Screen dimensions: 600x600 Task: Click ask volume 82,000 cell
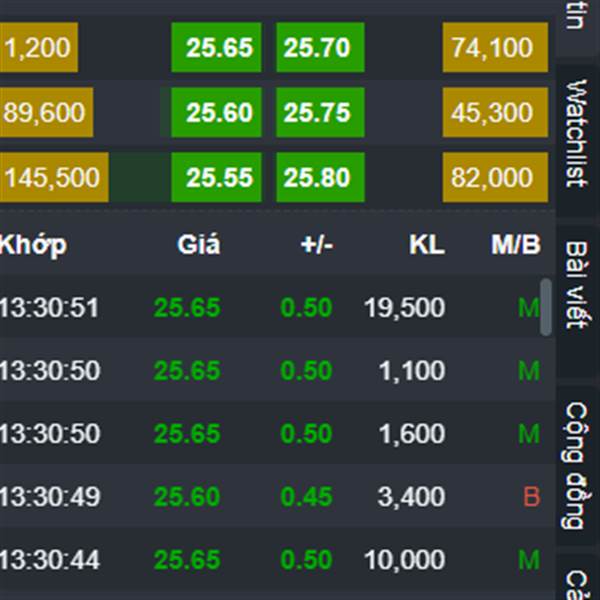[495, 177]
